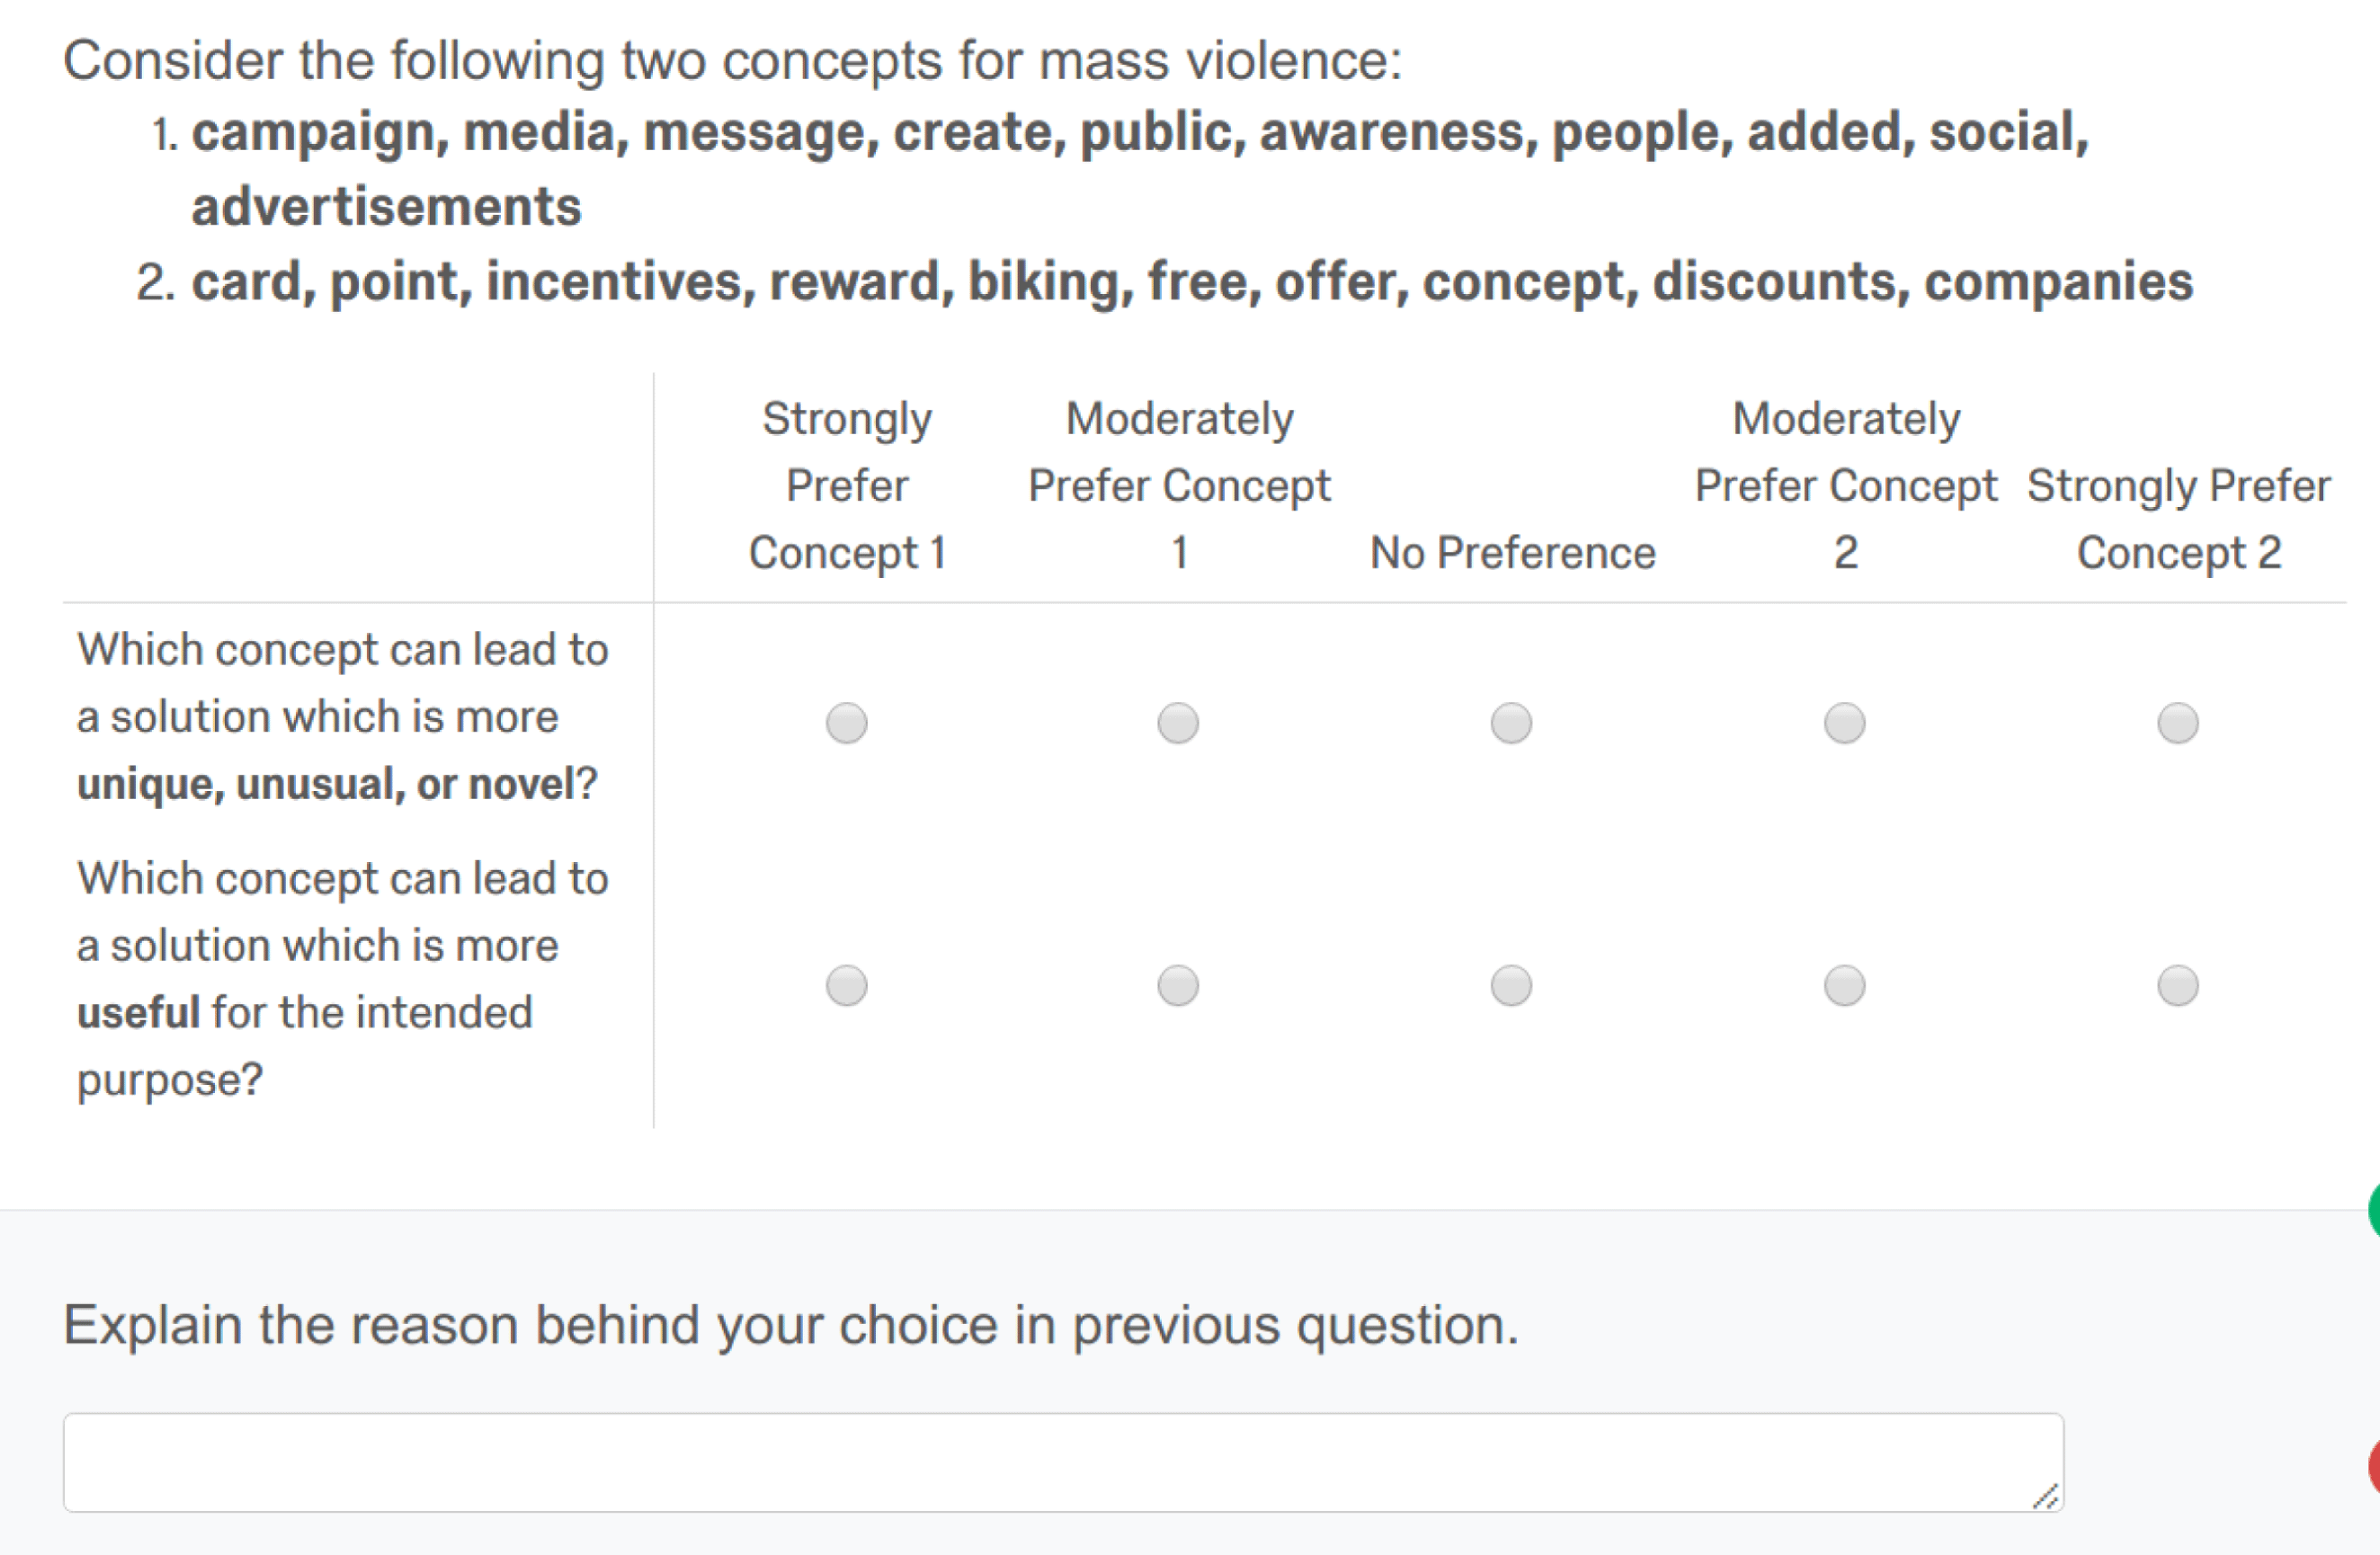
Task: Click the text area resize handle
Action: click(2046, 1496)
